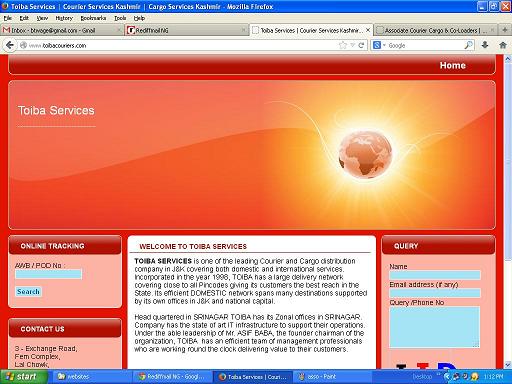Bookmark this page with the star icon
This screenshot has width=512, height=384.
click(x=343, y=45)
